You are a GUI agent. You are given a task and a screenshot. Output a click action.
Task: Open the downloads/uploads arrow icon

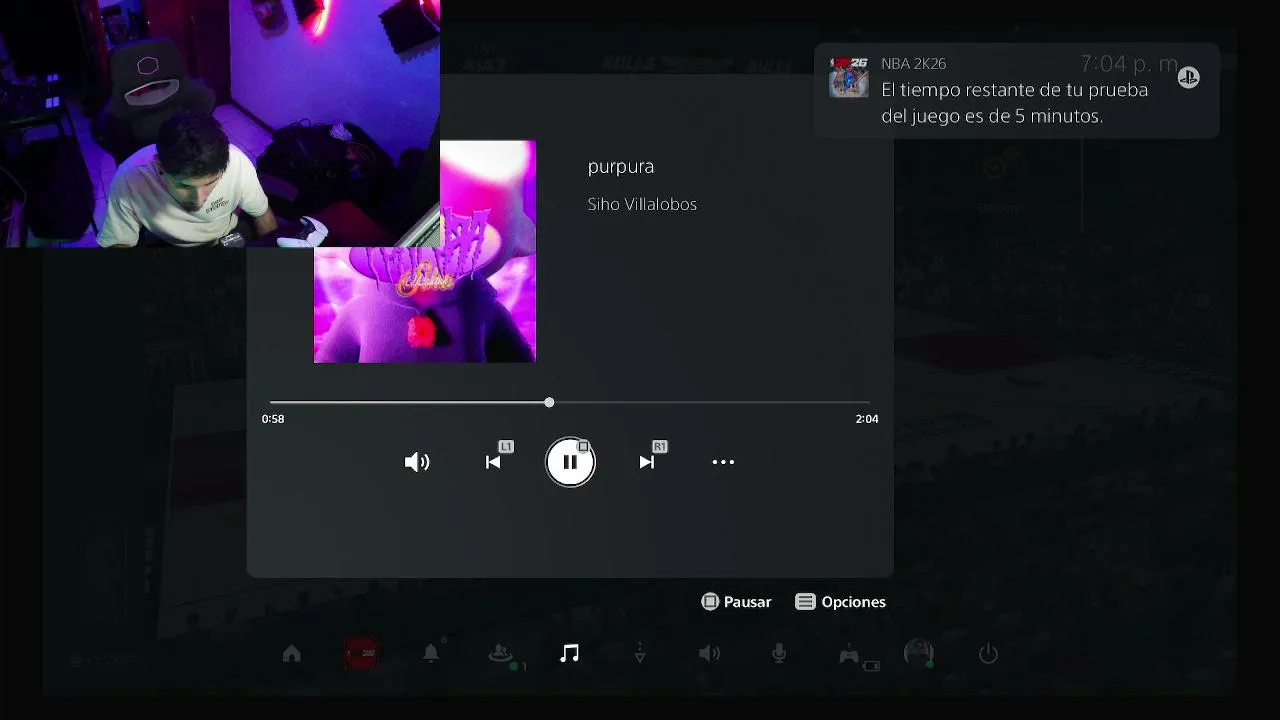click(640, 654)
